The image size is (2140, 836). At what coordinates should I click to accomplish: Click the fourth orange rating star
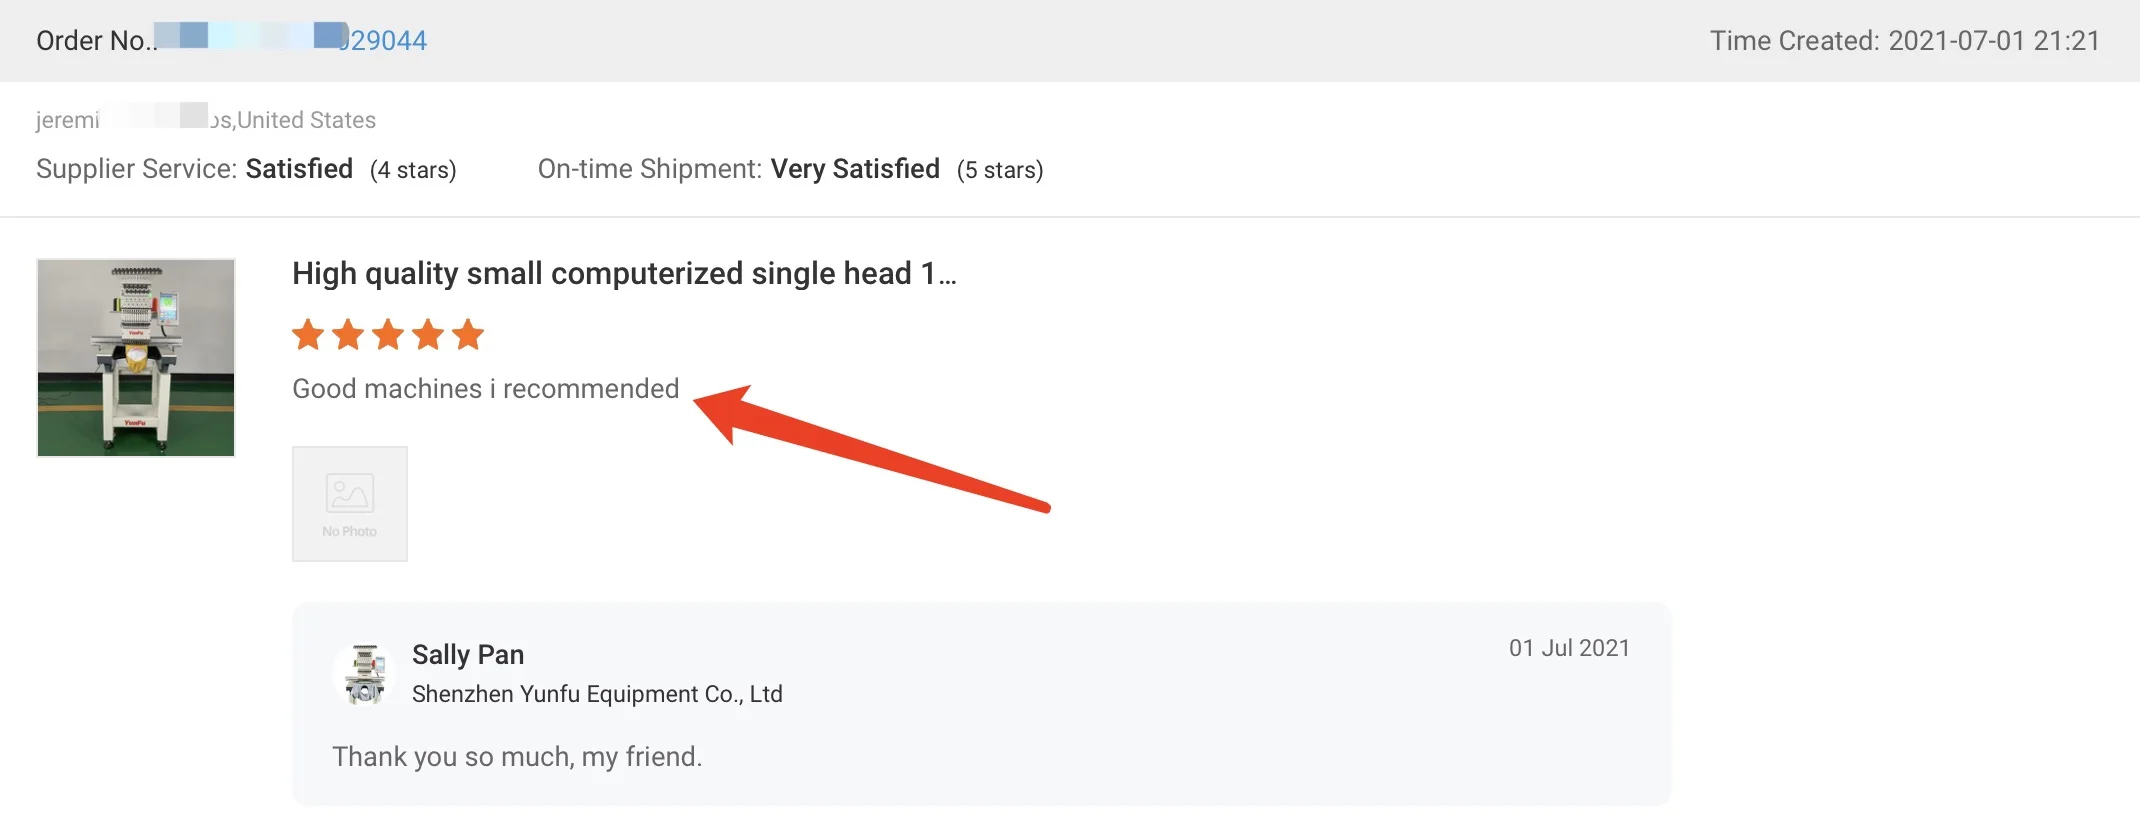click(428, 335)
